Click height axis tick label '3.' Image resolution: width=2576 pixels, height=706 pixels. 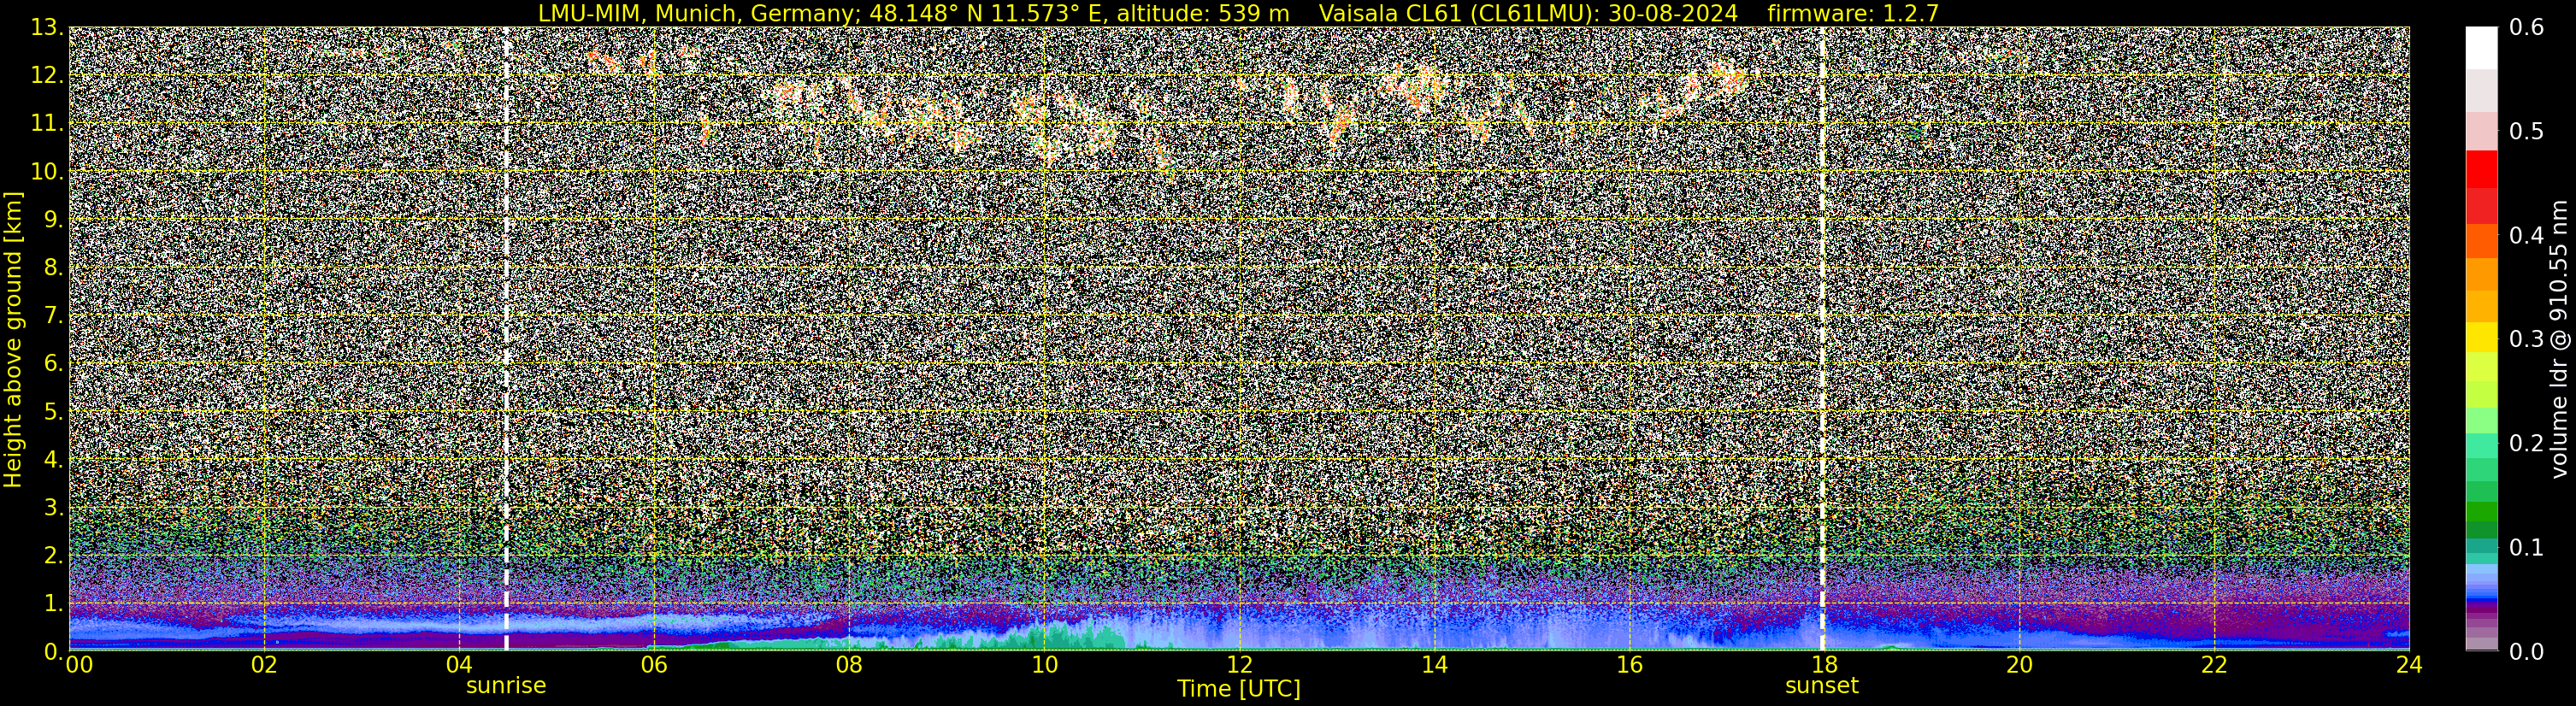click(x=54, y=507)
